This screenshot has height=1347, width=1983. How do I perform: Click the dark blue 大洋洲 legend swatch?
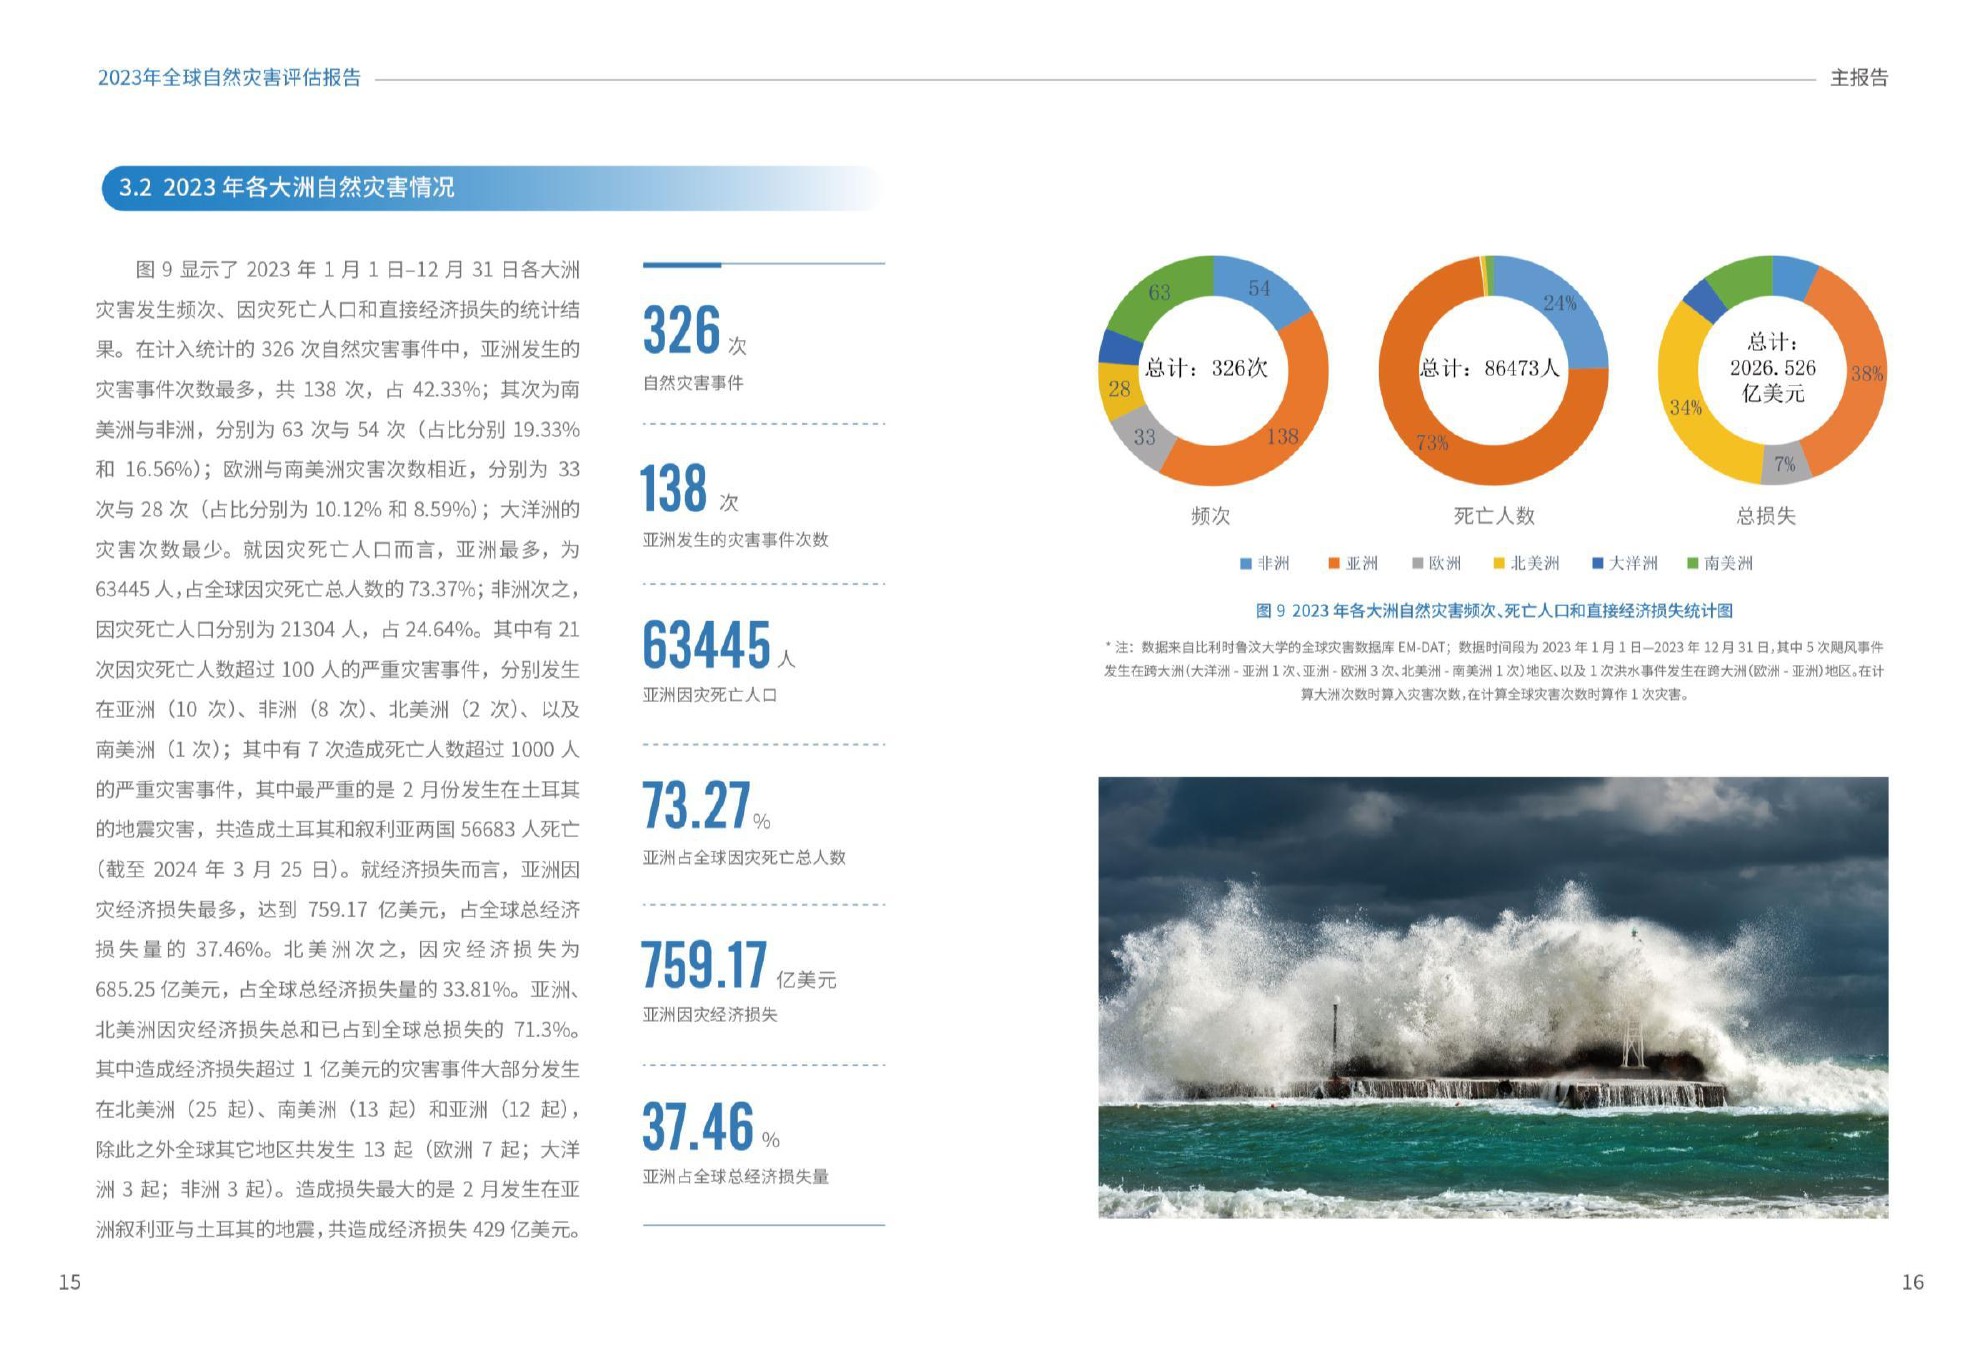[1597, 564]
